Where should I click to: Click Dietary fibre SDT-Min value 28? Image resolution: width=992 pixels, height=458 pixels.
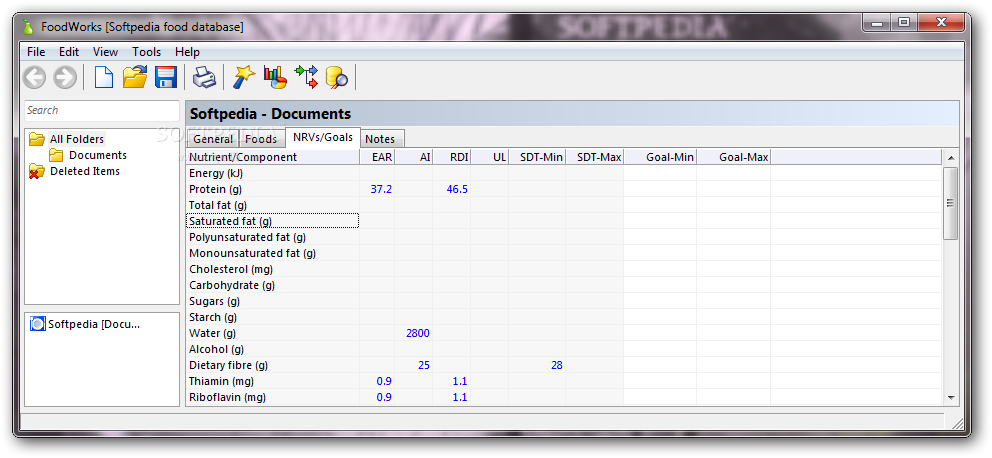tap(557, 365)
